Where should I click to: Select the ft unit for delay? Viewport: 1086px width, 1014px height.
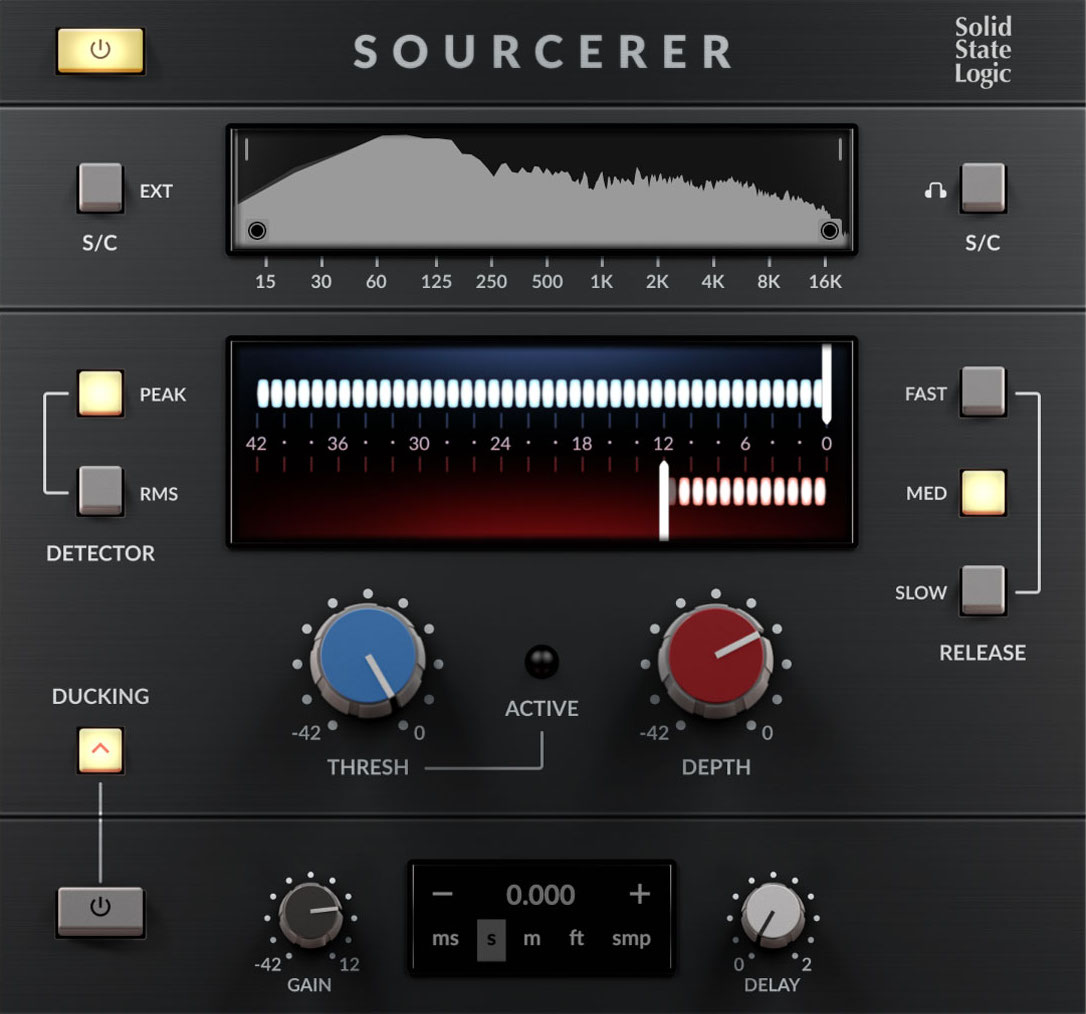point(577,939)
